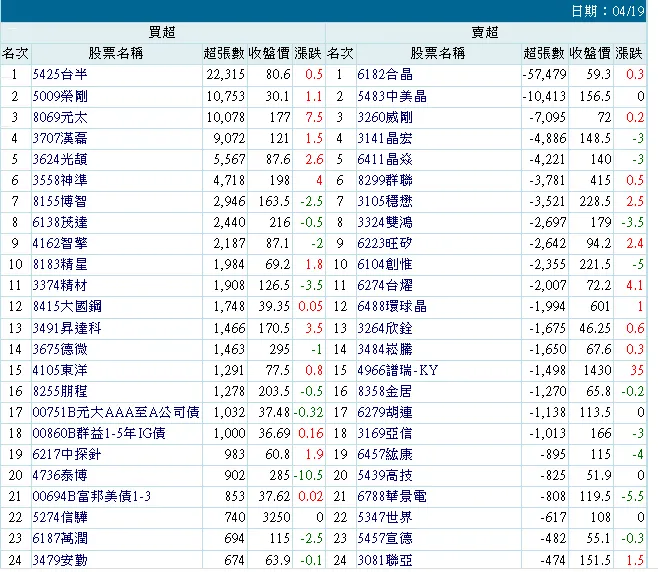
Task: Click the 買超 section header
Action: 162,32
